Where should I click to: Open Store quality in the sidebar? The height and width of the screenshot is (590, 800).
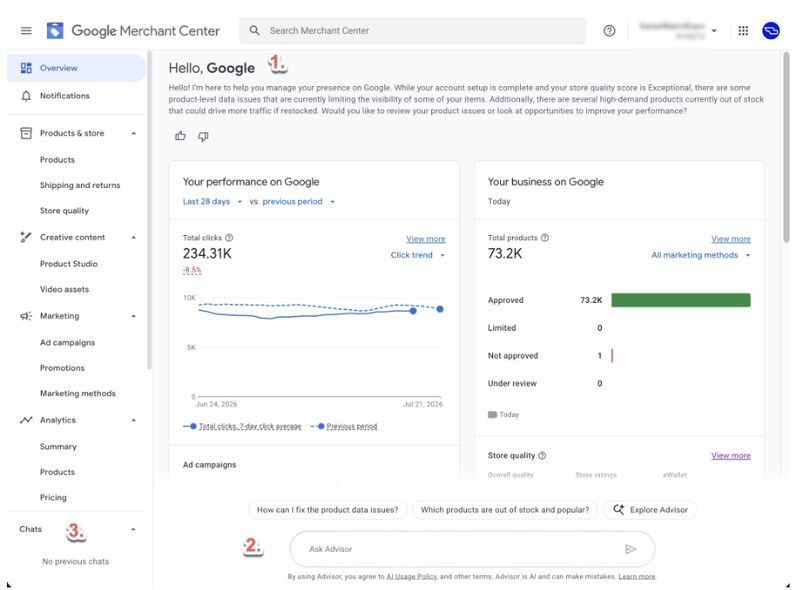(x=64, y=211)
